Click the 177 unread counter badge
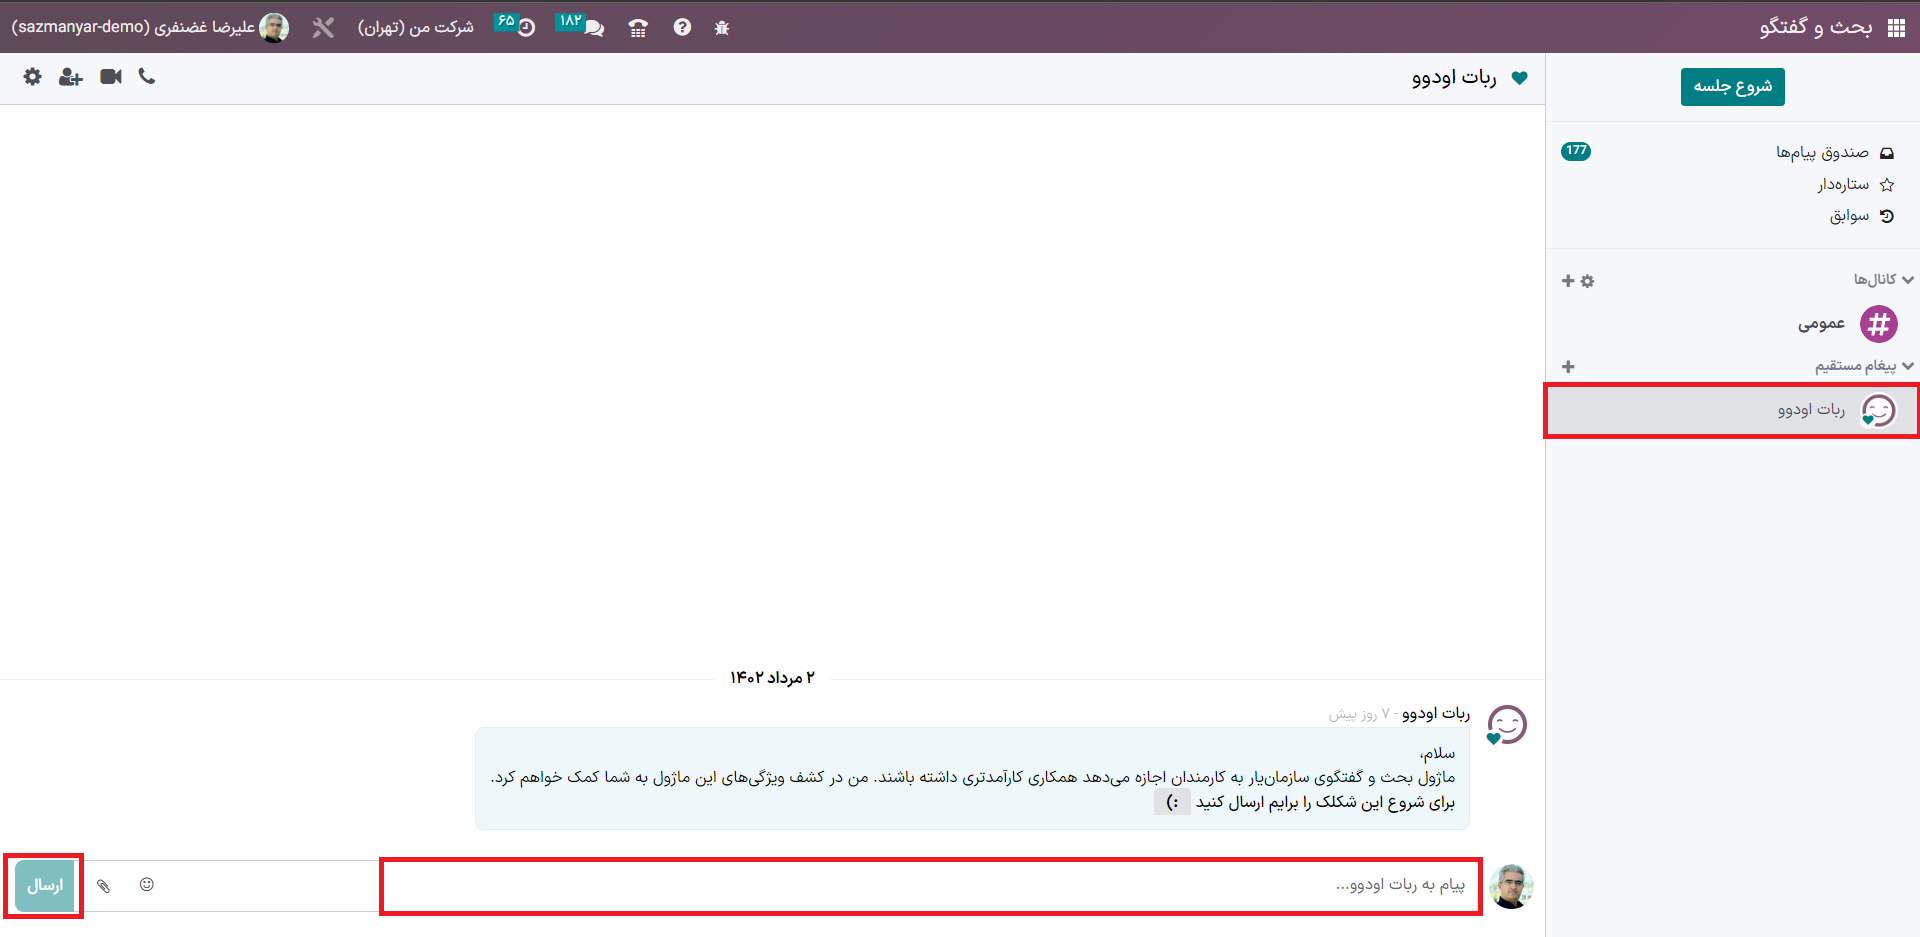The width and height of the screenshot is (1920, 937). (1576, 151)
